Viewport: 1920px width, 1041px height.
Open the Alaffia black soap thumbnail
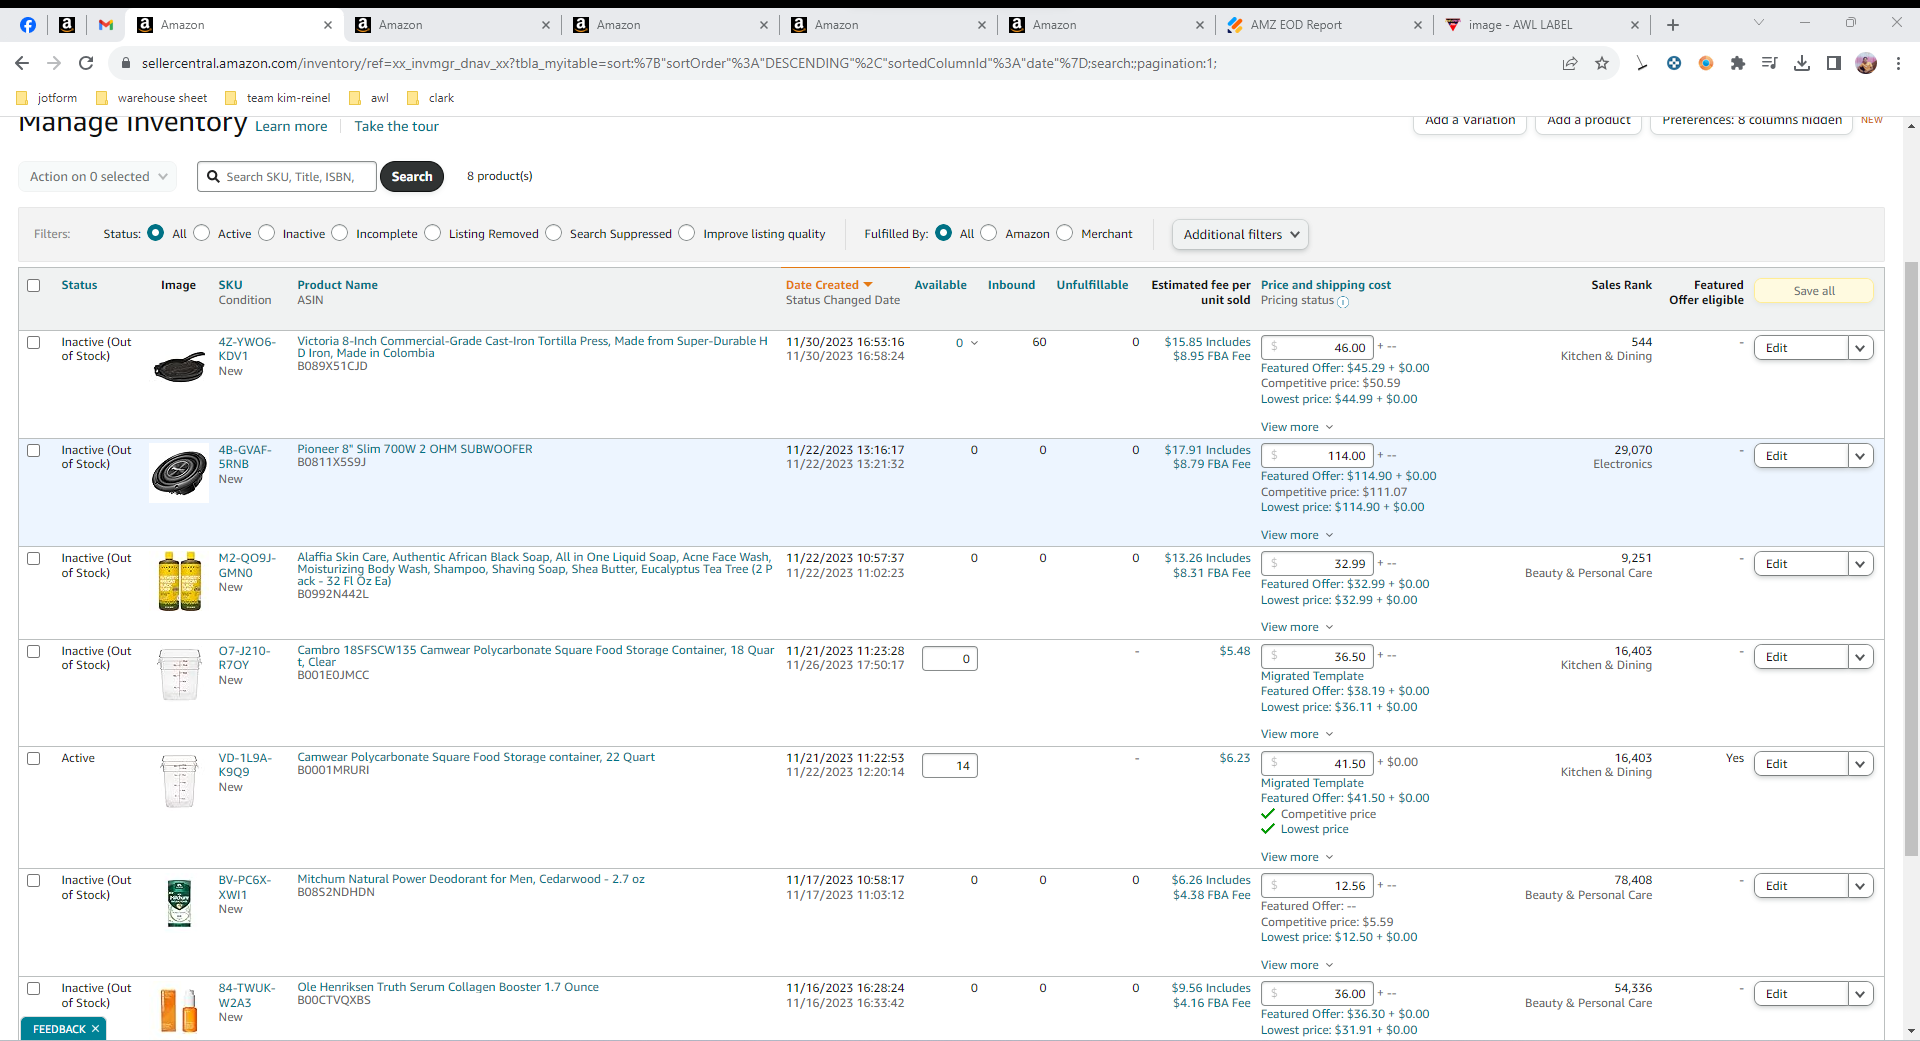tap(180, 581)
